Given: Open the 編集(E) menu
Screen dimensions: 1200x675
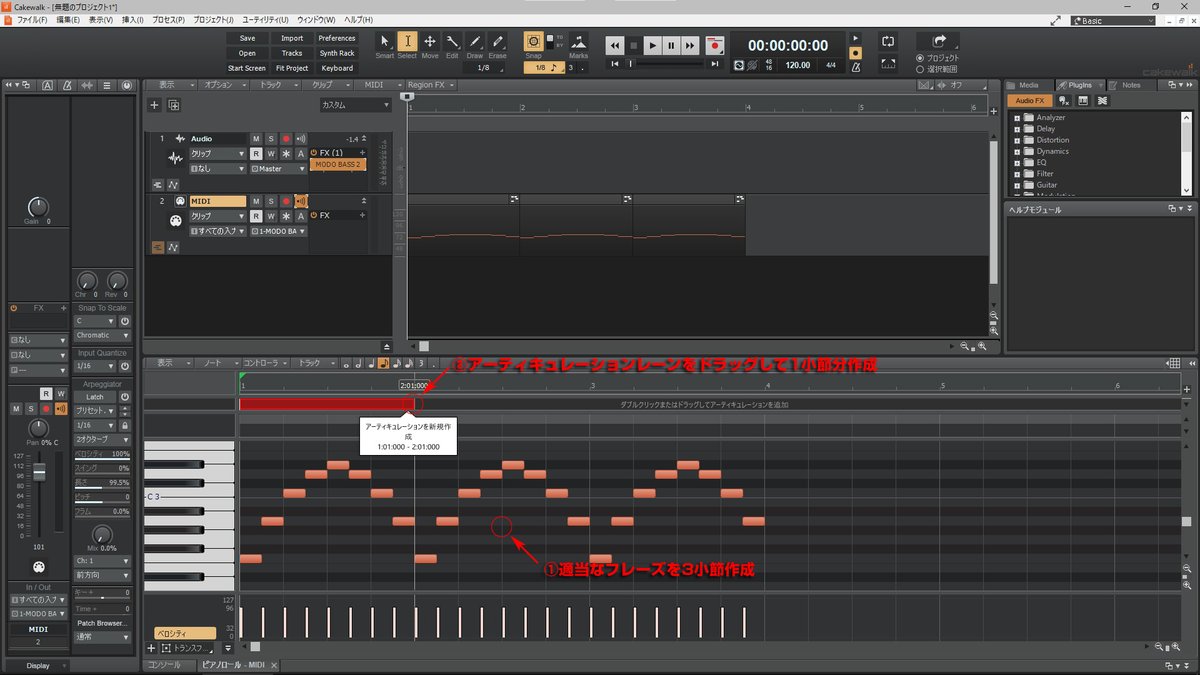Looking at the screenshot, I should pyautogui.click(x=69, y=20).
